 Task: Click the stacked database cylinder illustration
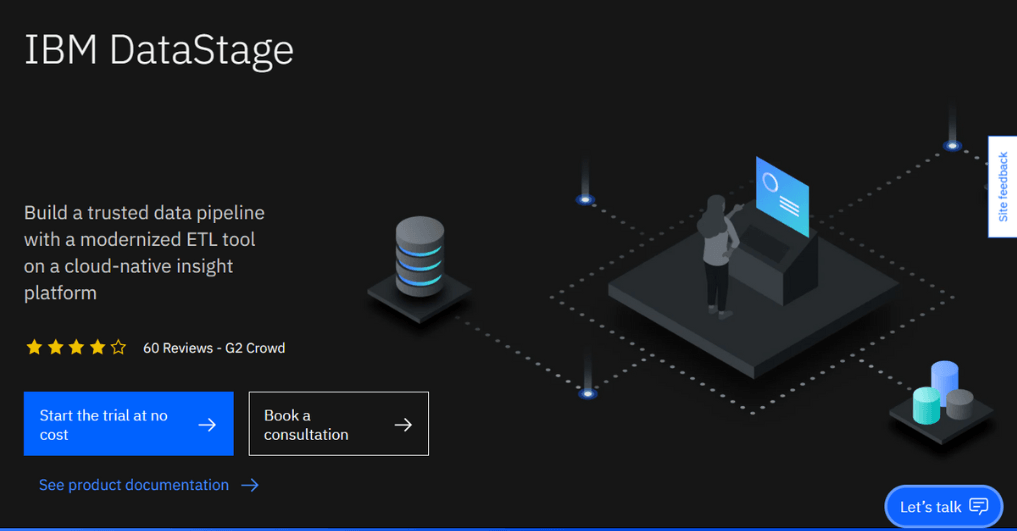pos(419,258)
